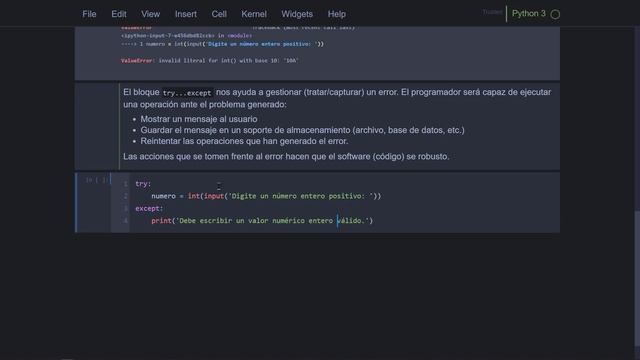Open the File menu
640x360 pixels.
point(89,14)
